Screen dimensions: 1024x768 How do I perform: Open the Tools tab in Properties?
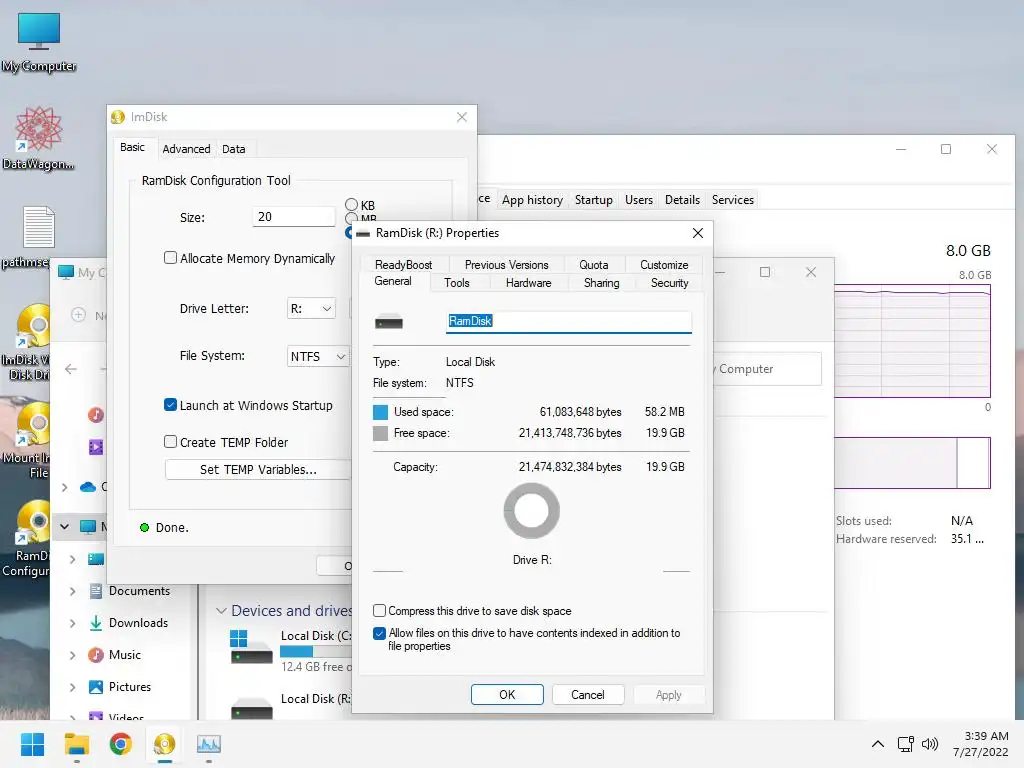pos(456,283)
